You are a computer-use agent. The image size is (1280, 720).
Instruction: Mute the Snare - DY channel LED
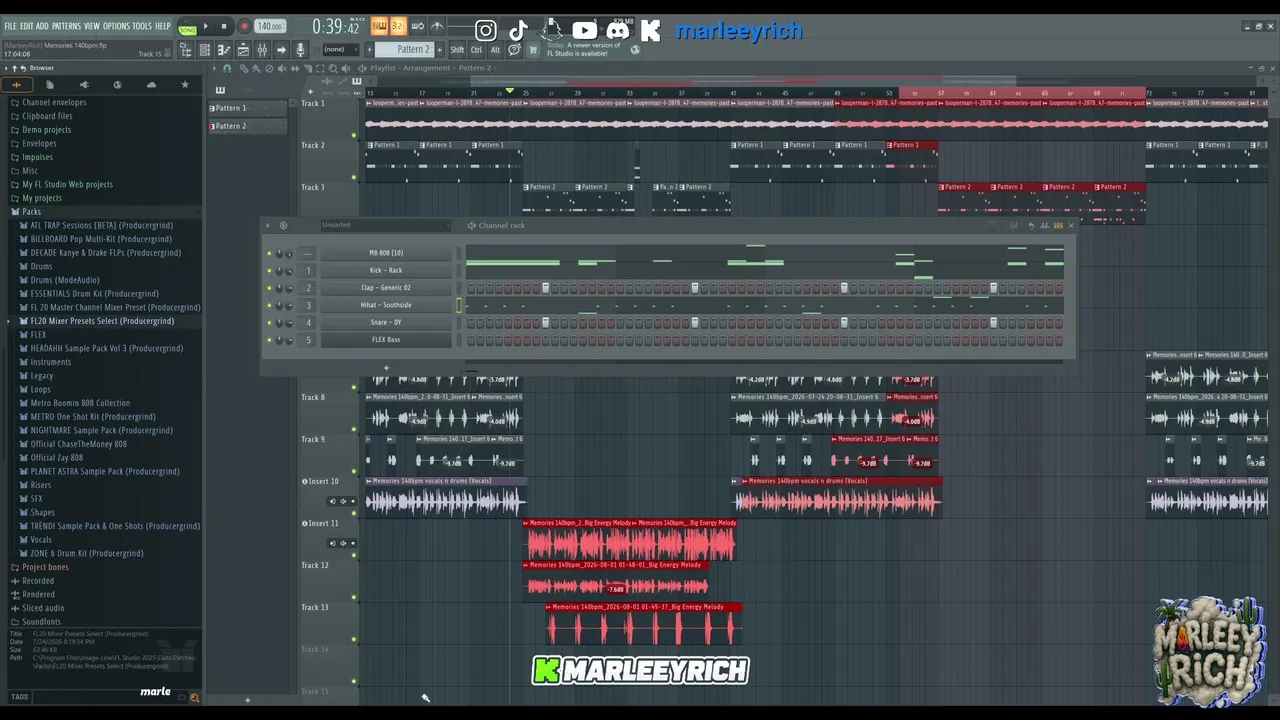coord(269,322)
